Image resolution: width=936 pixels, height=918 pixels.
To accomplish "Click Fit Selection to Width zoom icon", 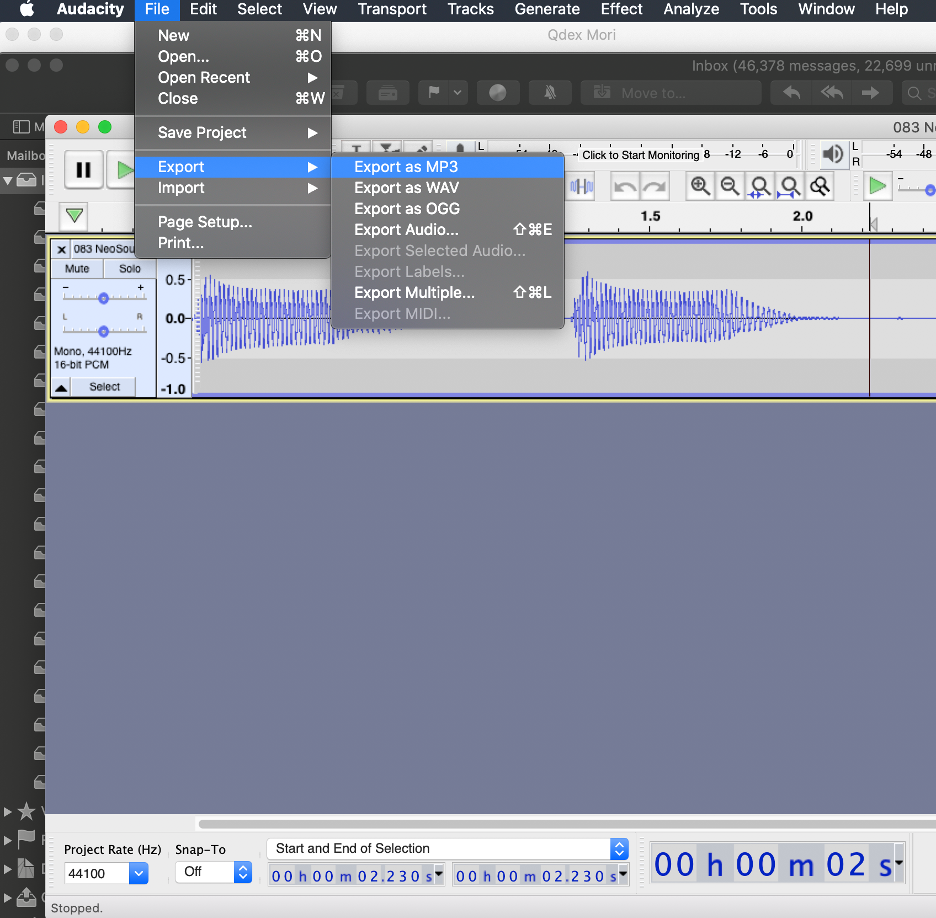I will tap(759, 187).
